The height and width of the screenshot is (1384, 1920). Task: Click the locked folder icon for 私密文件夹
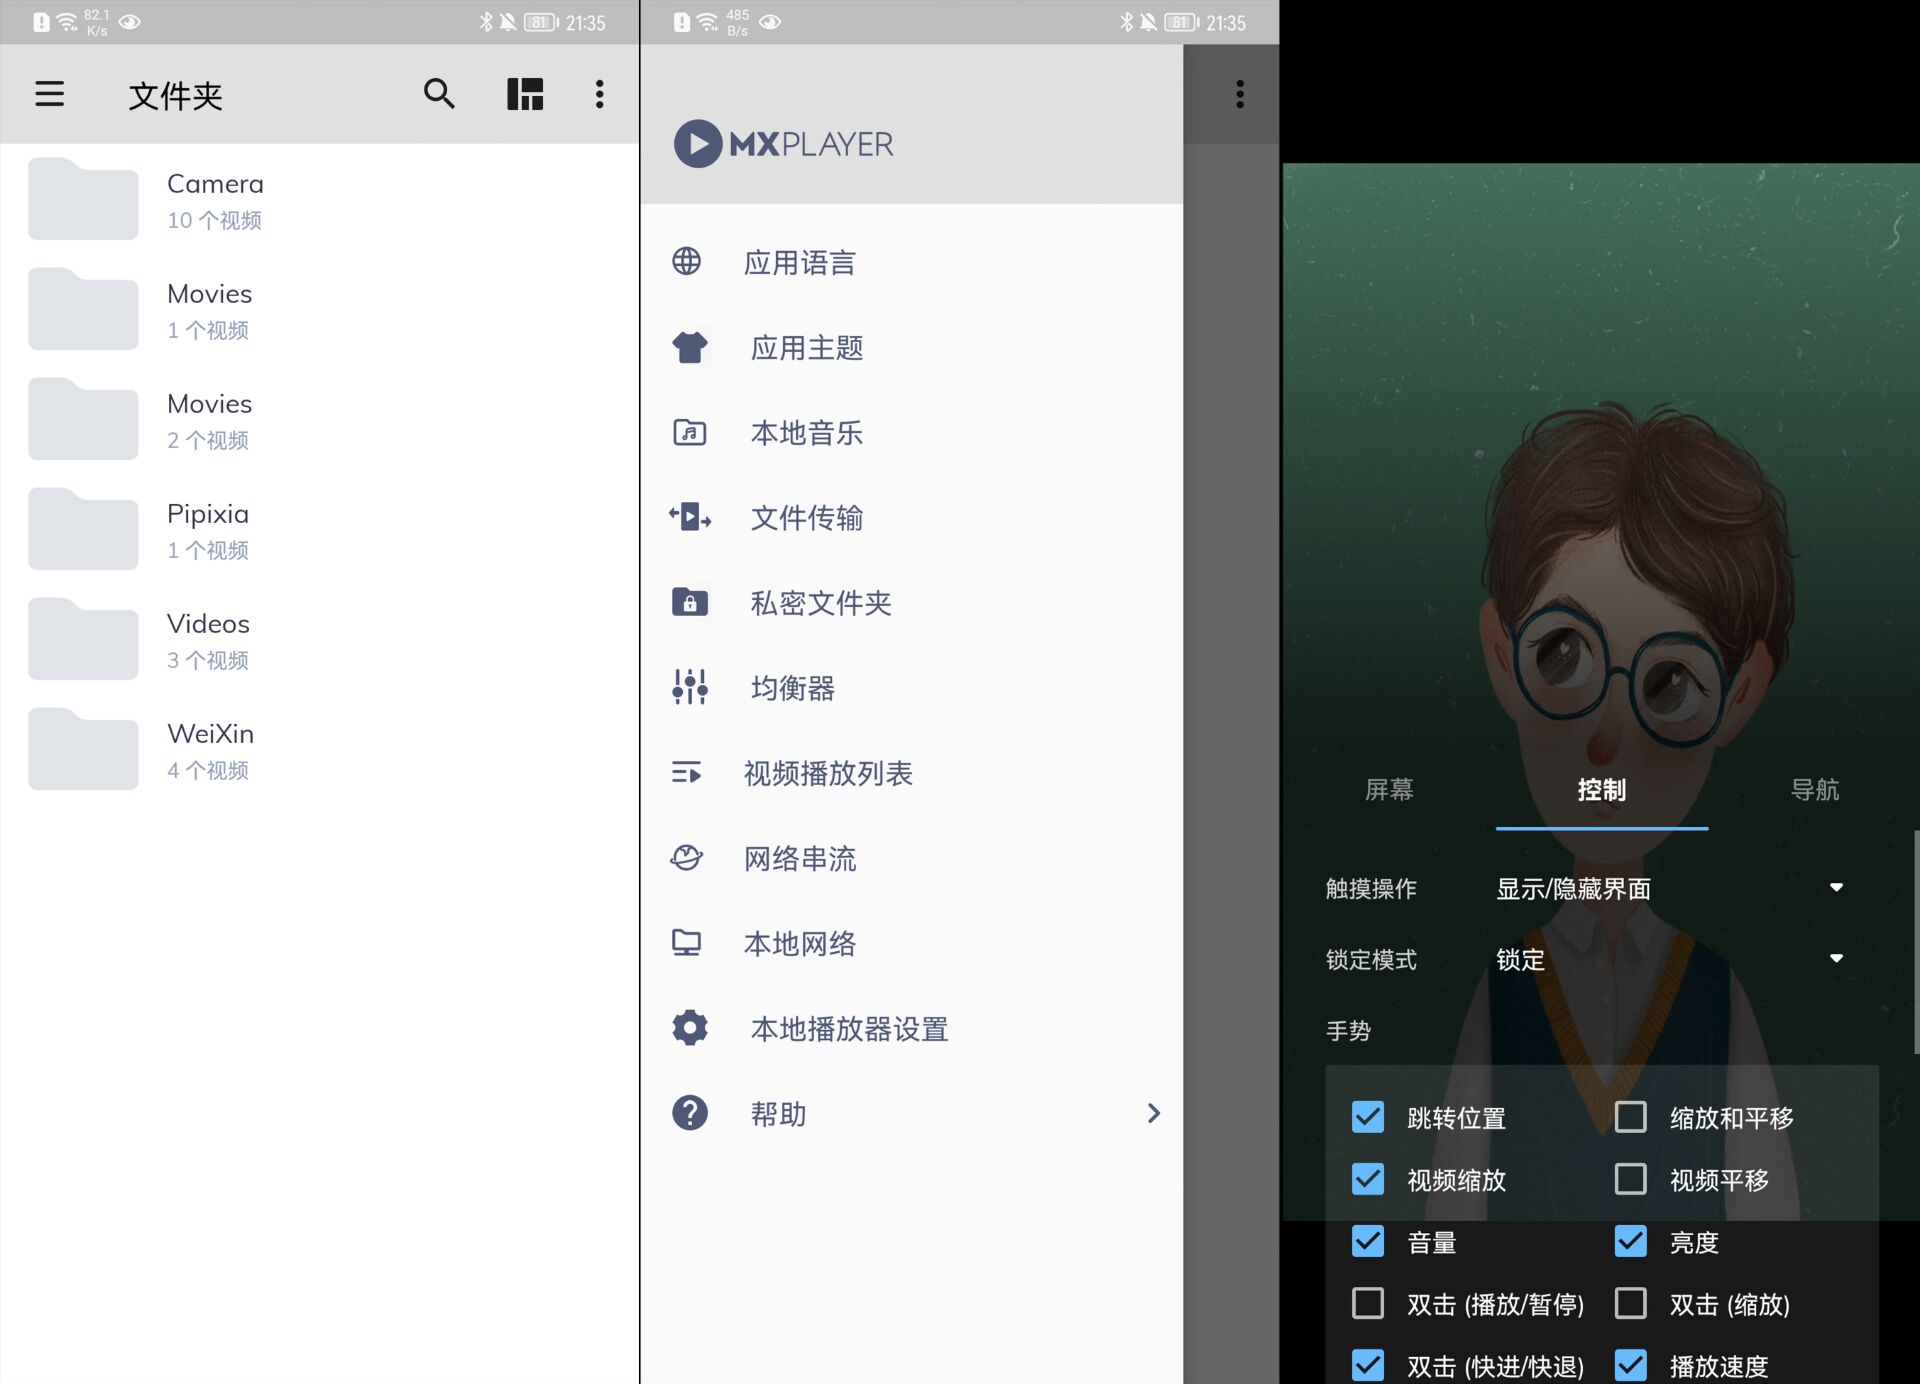click(690, 602)
